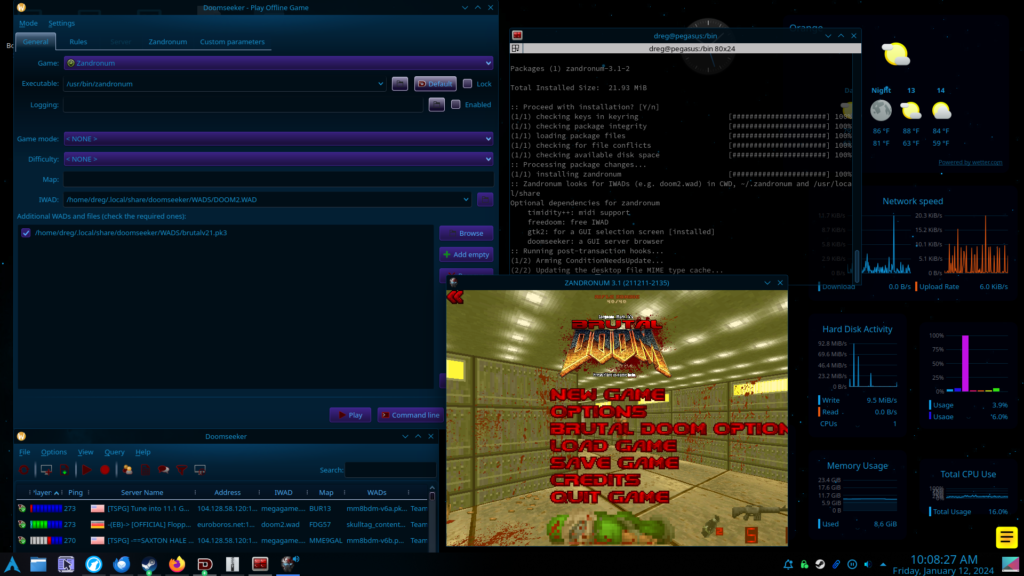Click the red terminal taskbar icon
The image size is (1024, 576).
click(260, 564)
